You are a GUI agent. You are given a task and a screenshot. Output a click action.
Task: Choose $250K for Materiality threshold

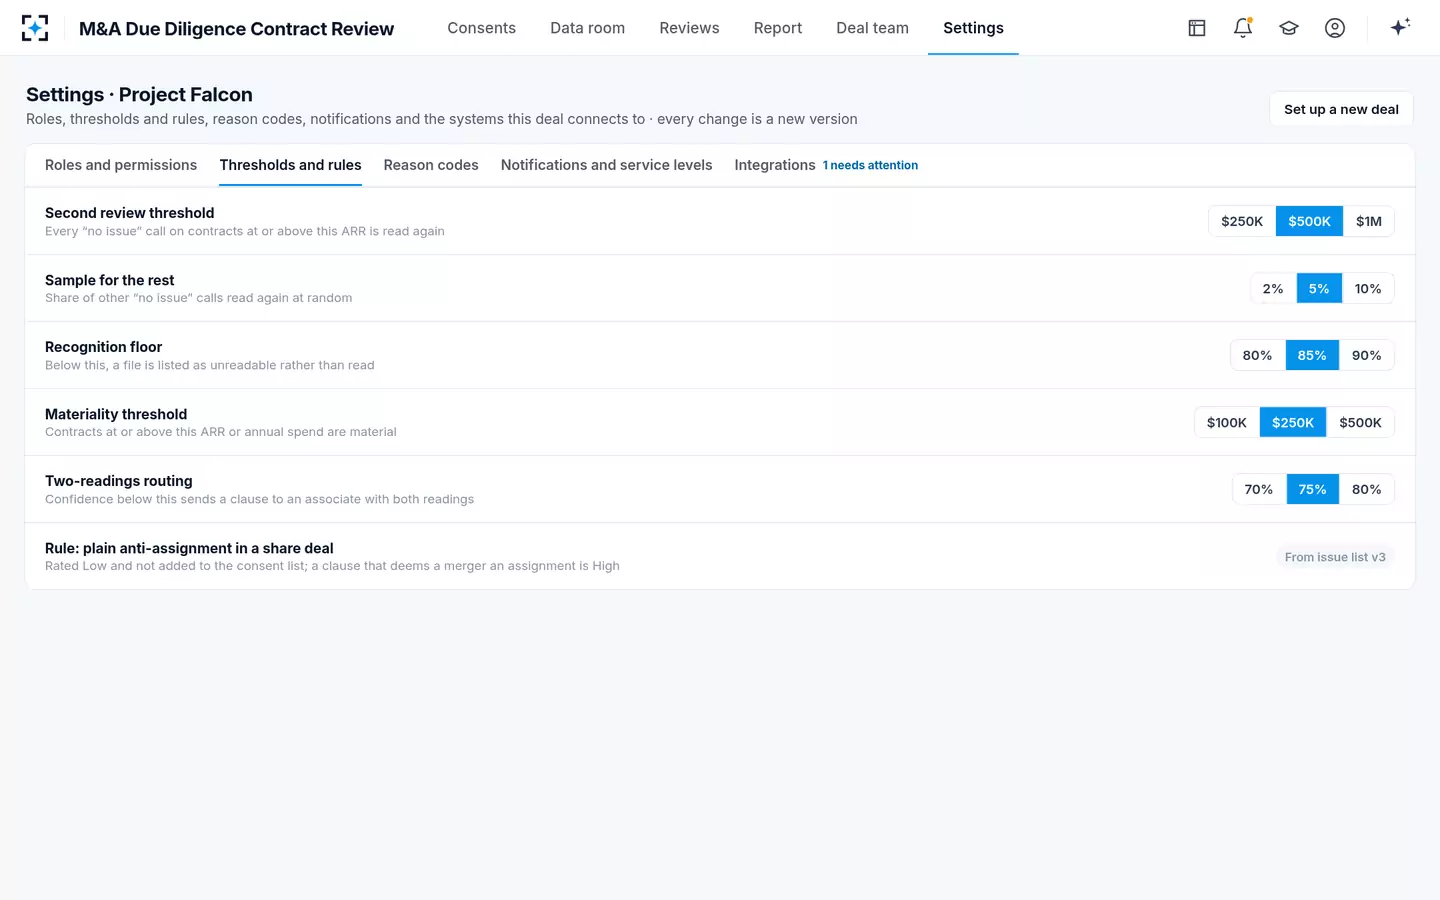(x=1293, y=422)
